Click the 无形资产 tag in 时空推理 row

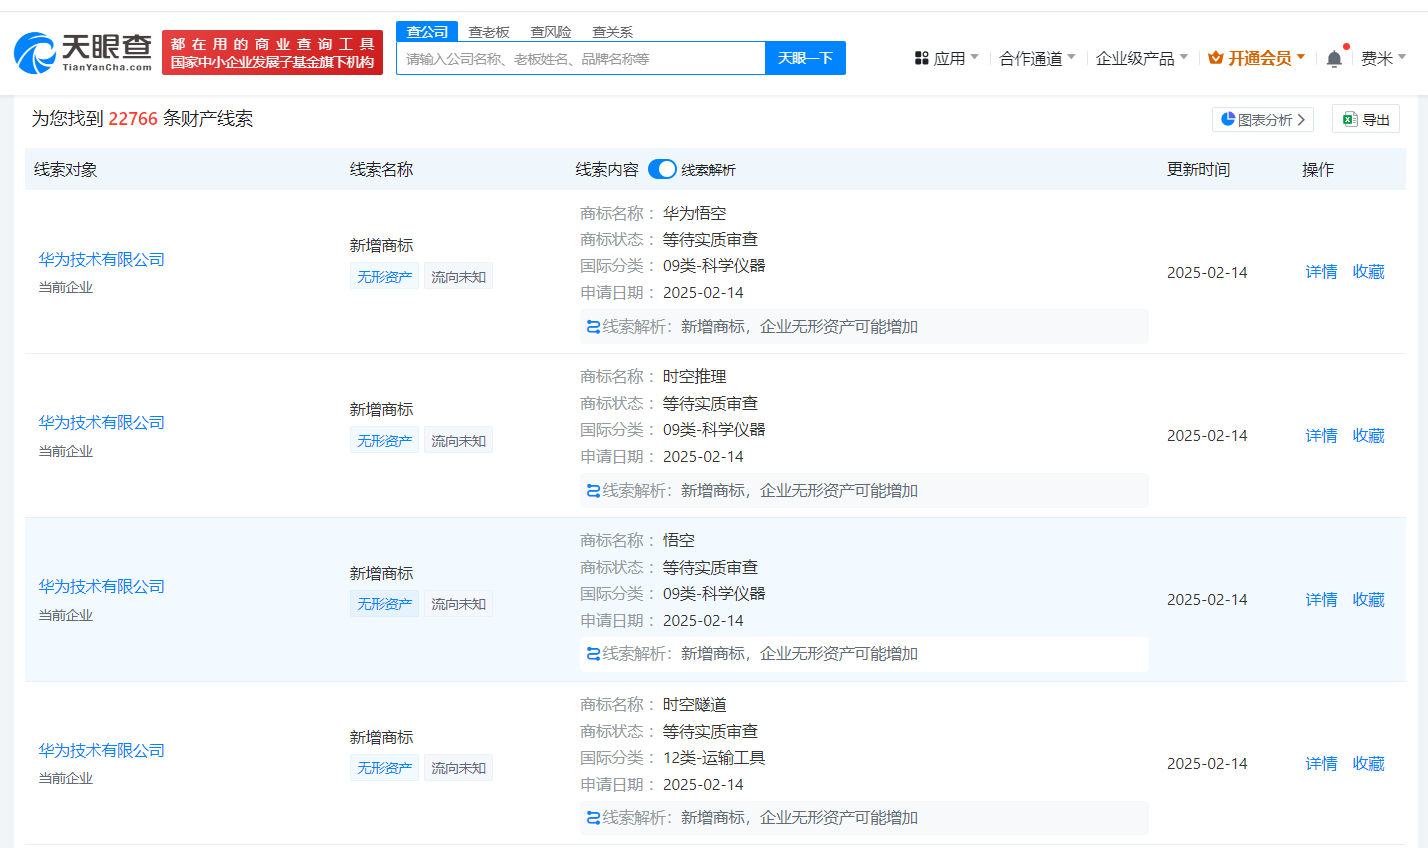click(x=385, y=441)
